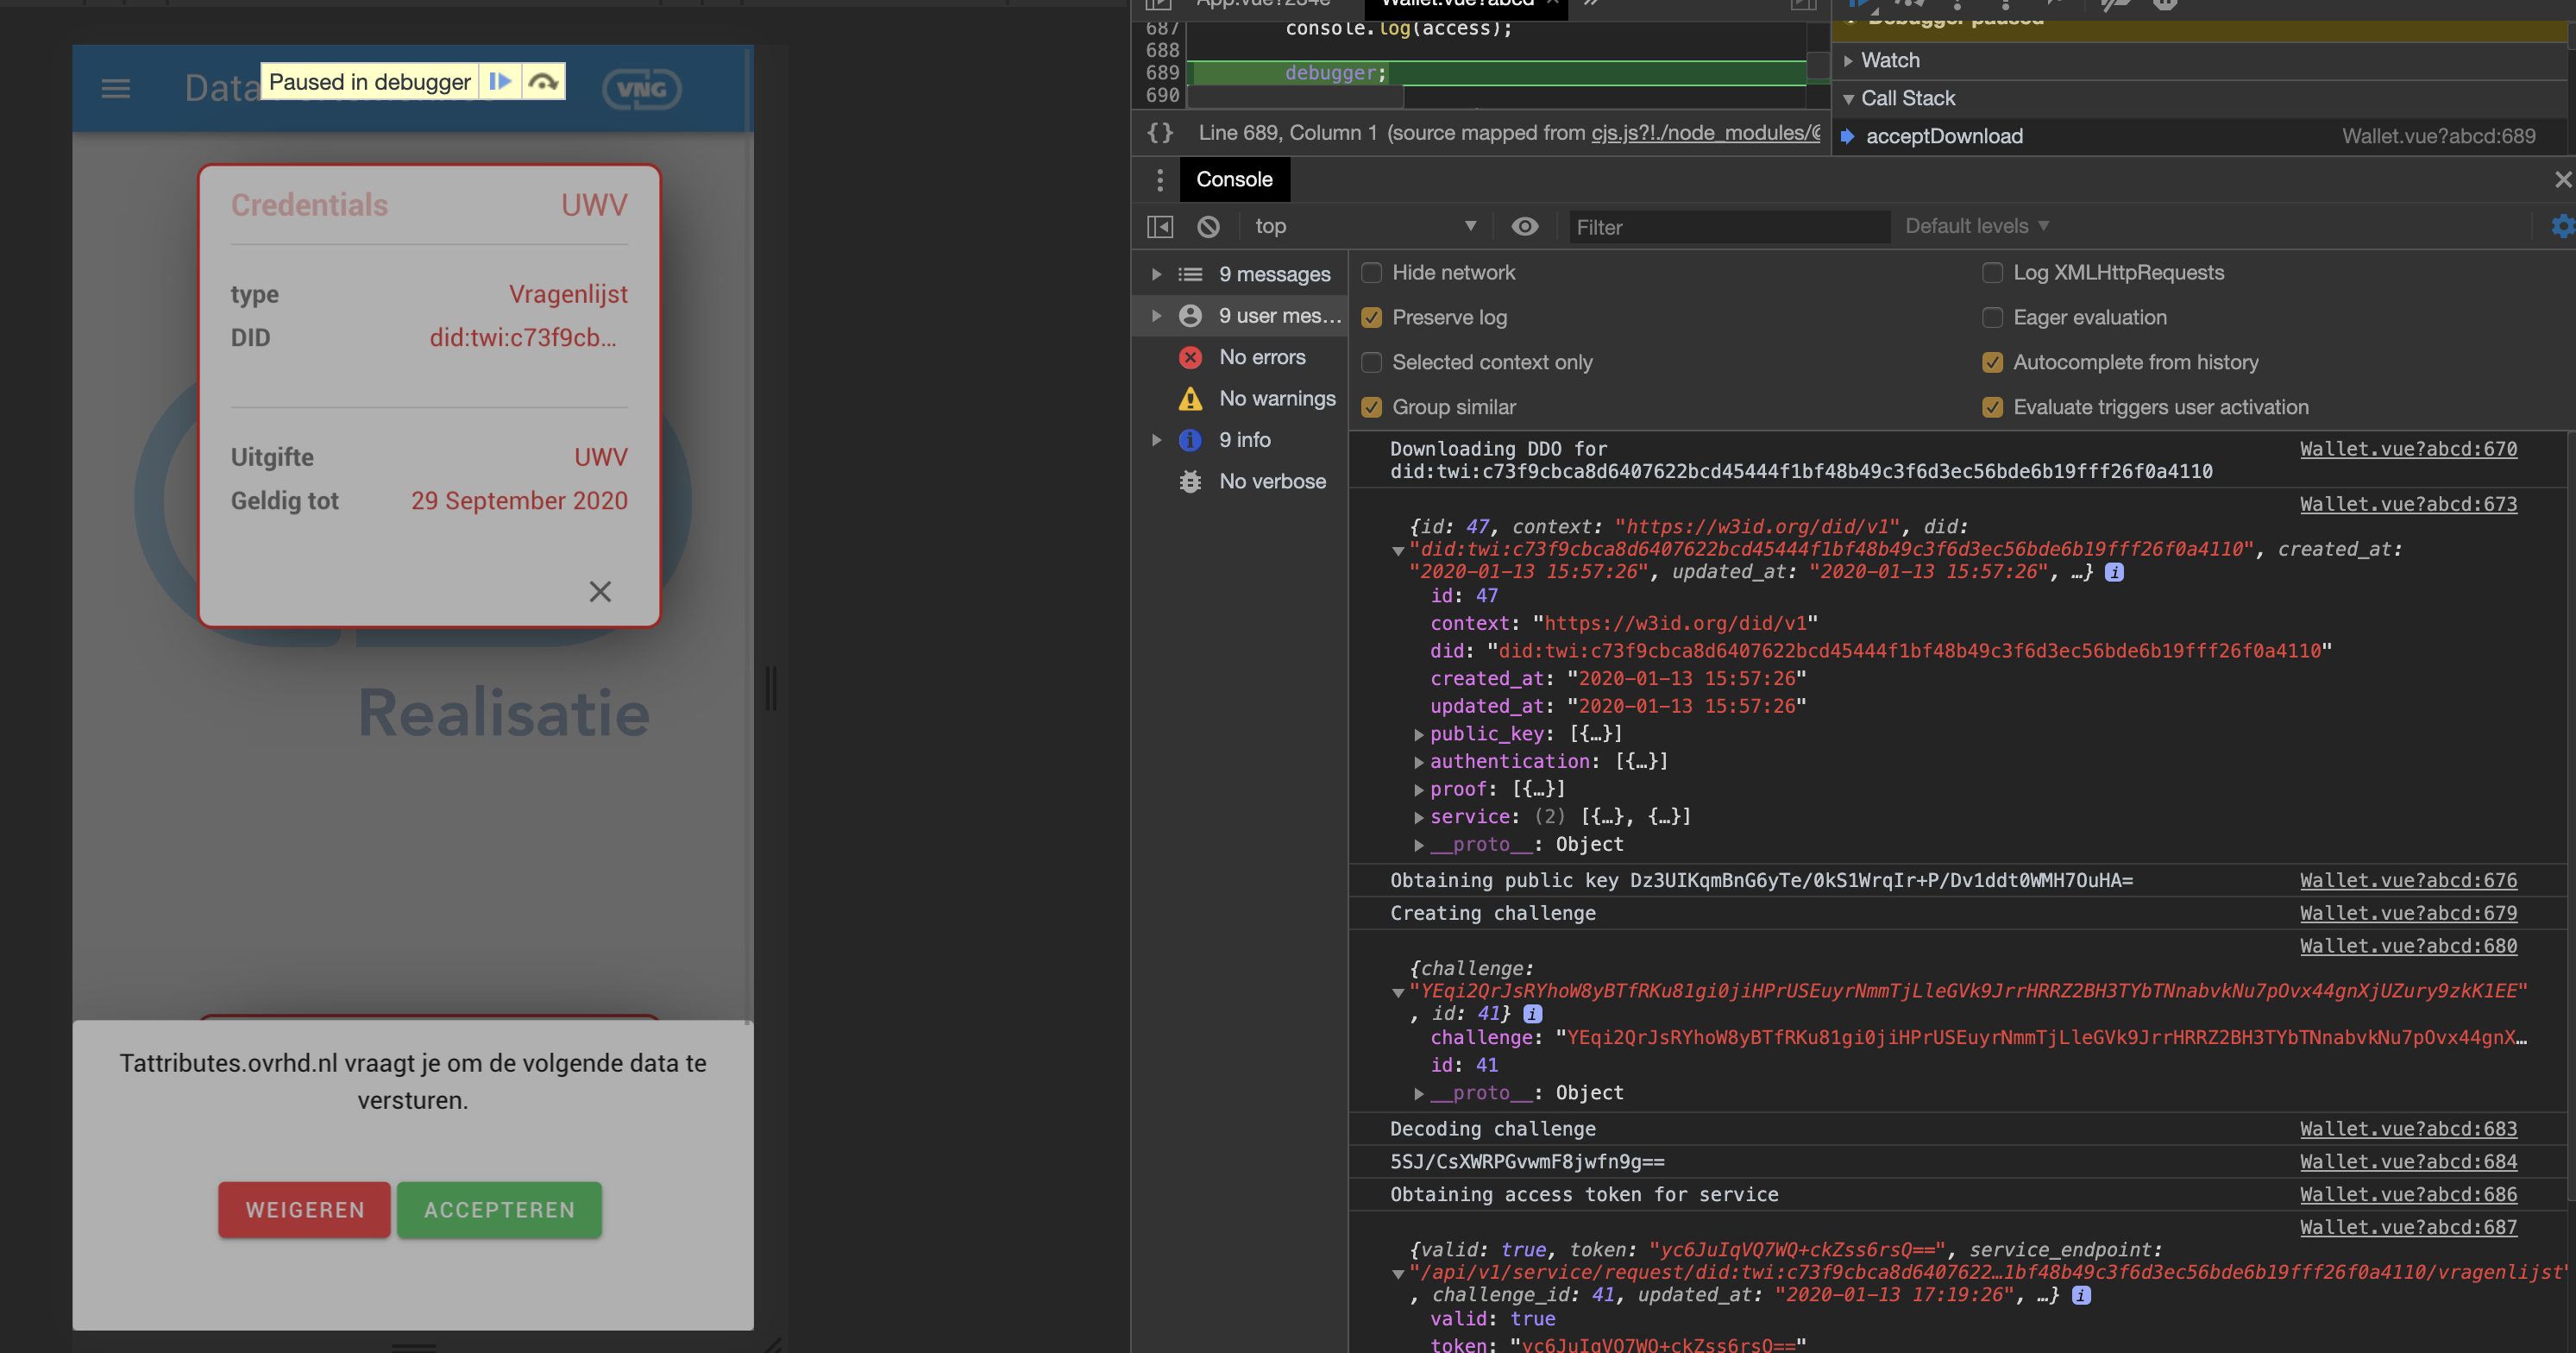Image resolution: width=2576 pixels, height=1353 pixels.
Task: Open the Default levels dropdown
Action: pyautogui.click(x=1976, y=227)
